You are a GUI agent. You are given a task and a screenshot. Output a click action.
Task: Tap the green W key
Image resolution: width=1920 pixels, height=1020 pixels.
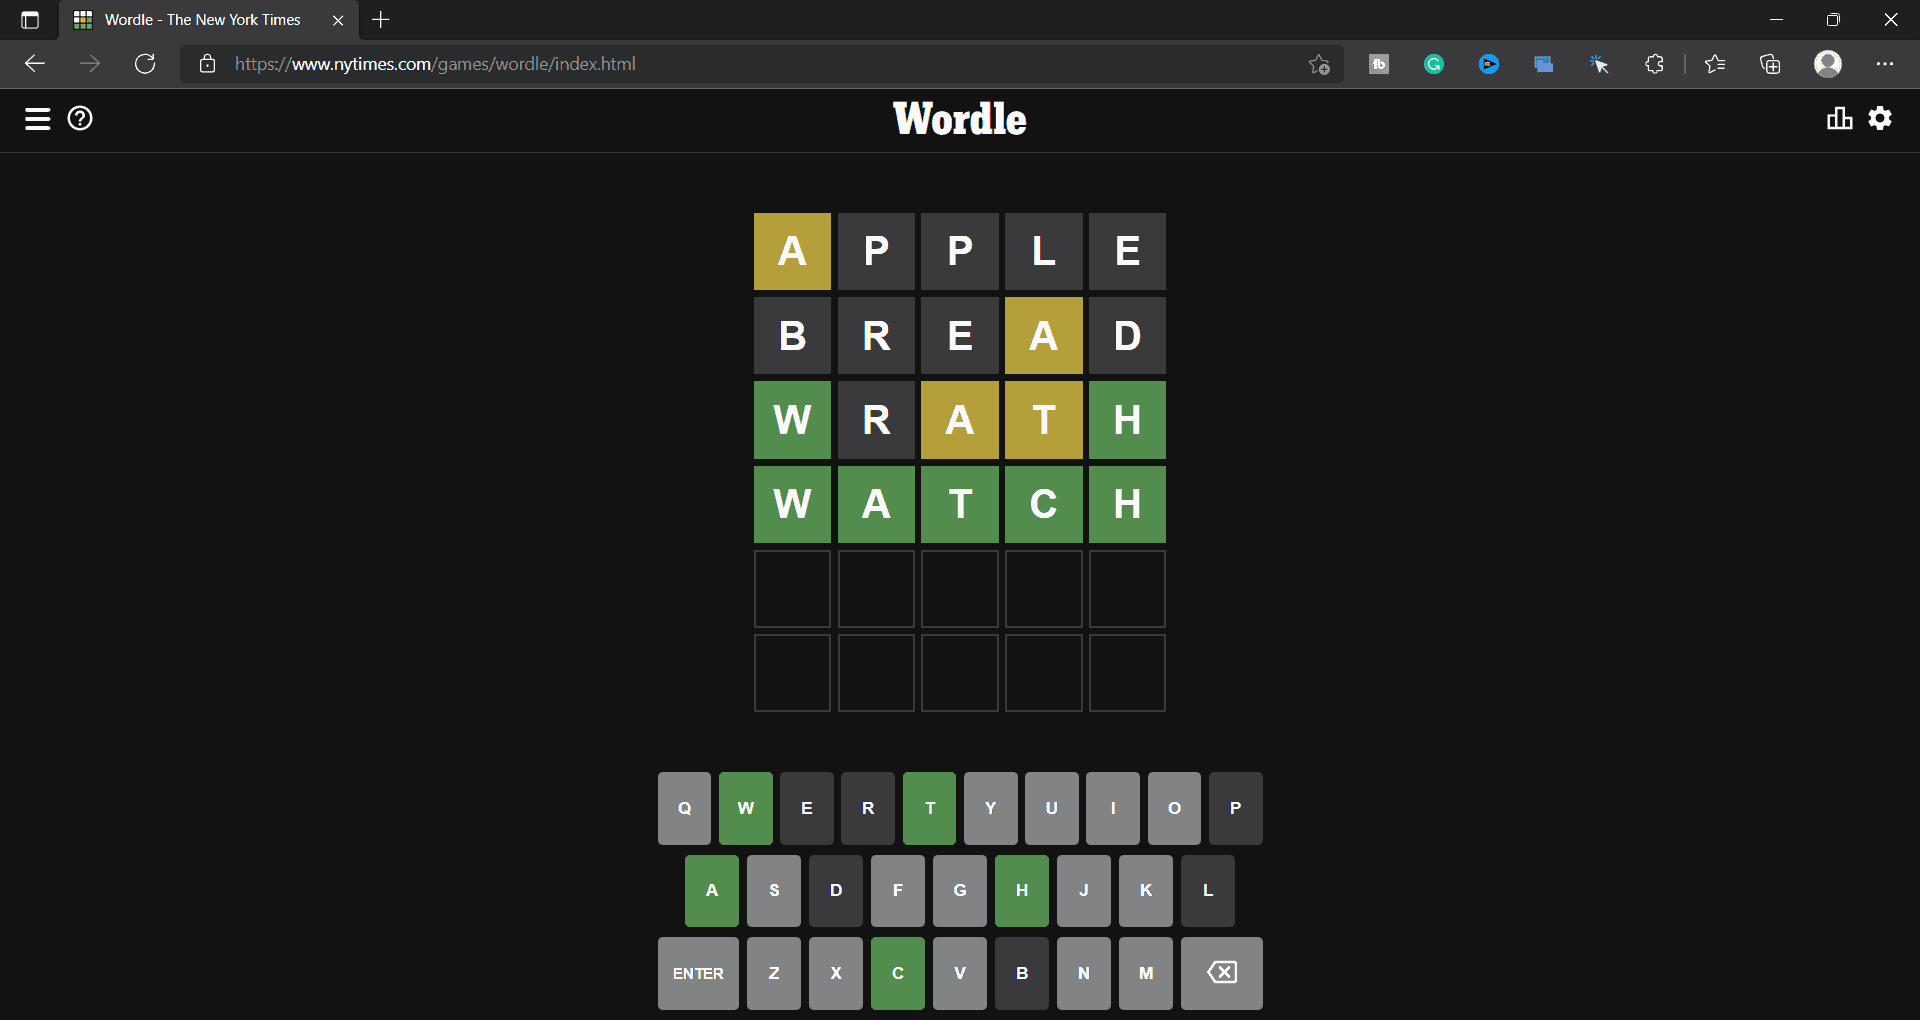click(746, 808)
